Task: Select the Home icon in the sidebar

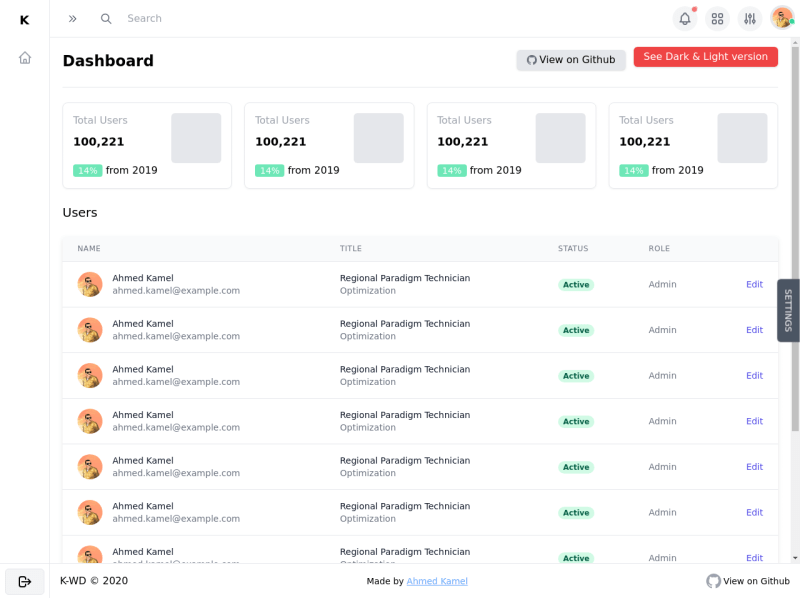Action: click(x=24, y=57)
